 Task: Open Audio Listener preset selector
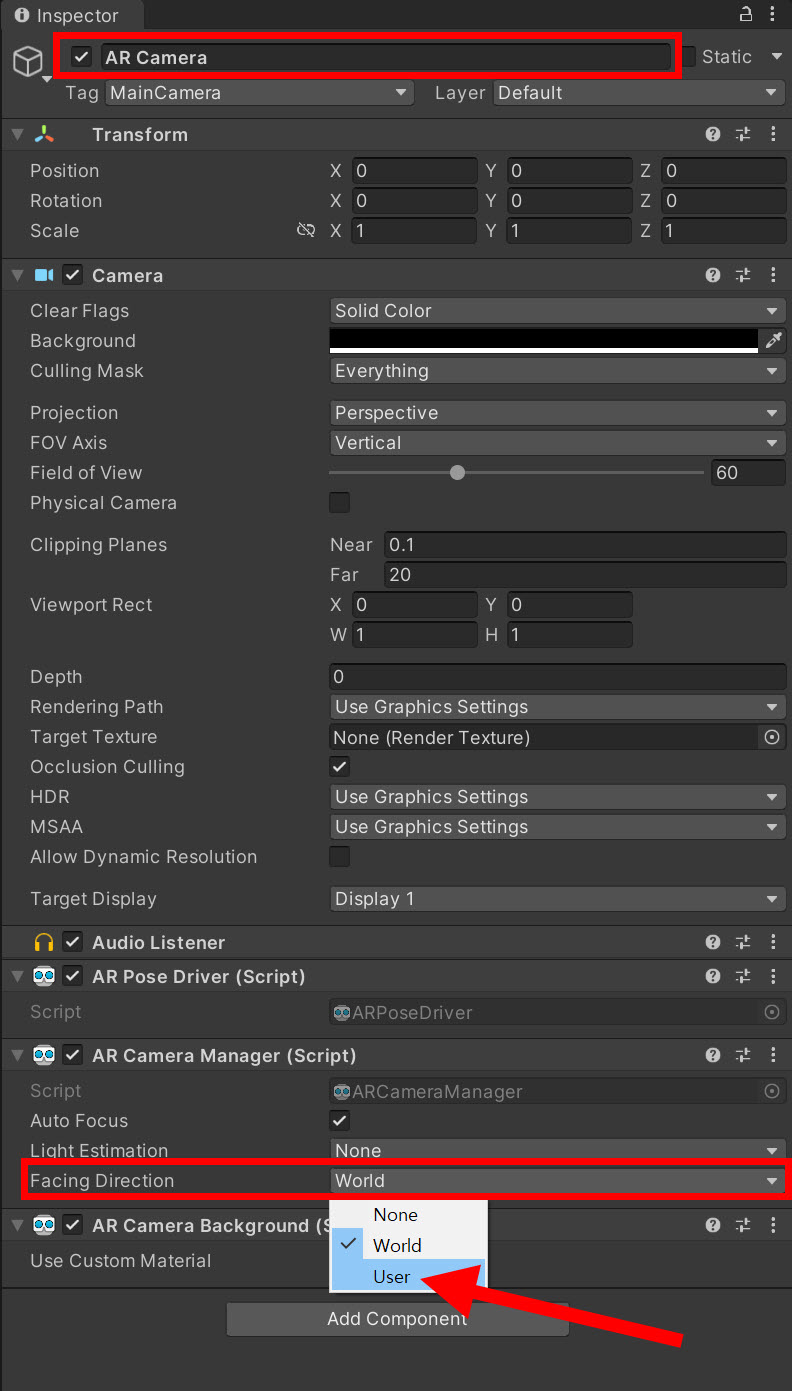click(x=743, y=942)
